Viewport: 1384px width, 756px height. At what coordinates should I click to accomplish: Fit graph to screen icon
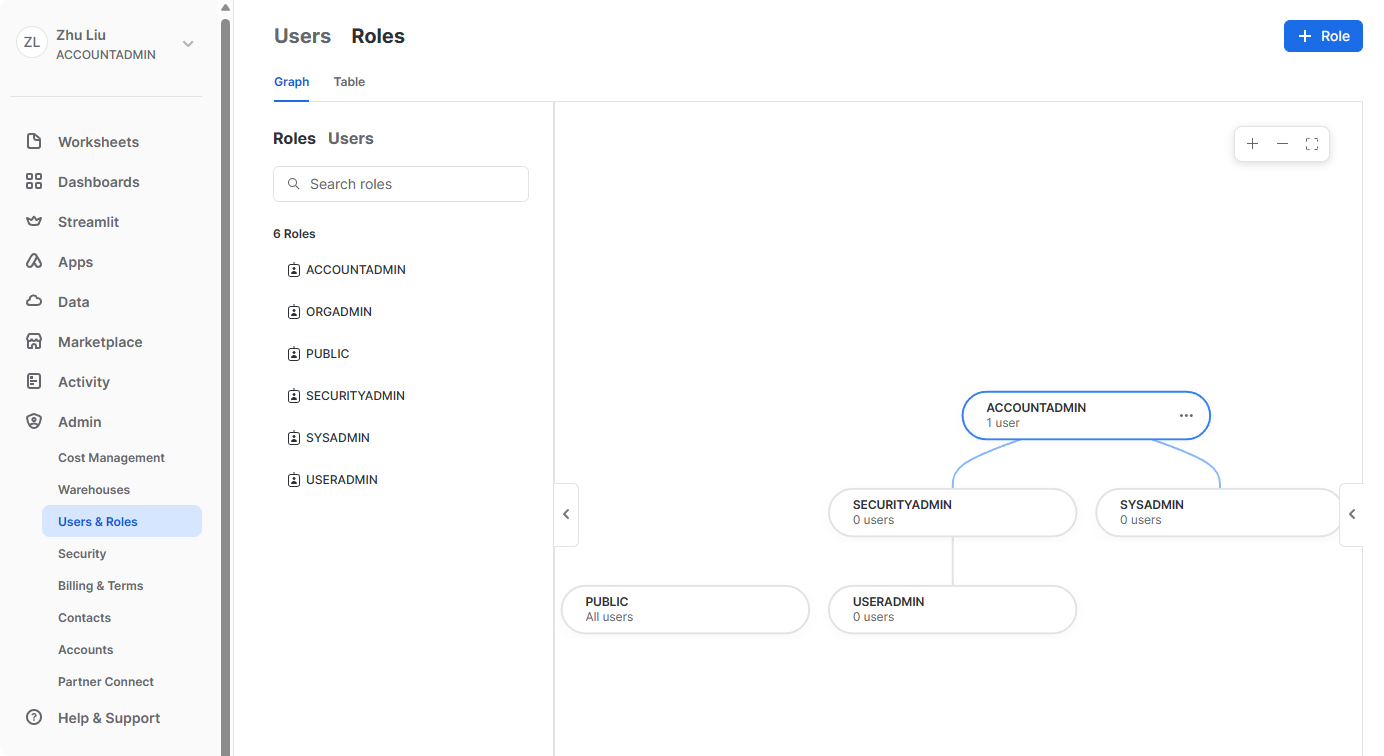pos(1312,144)
